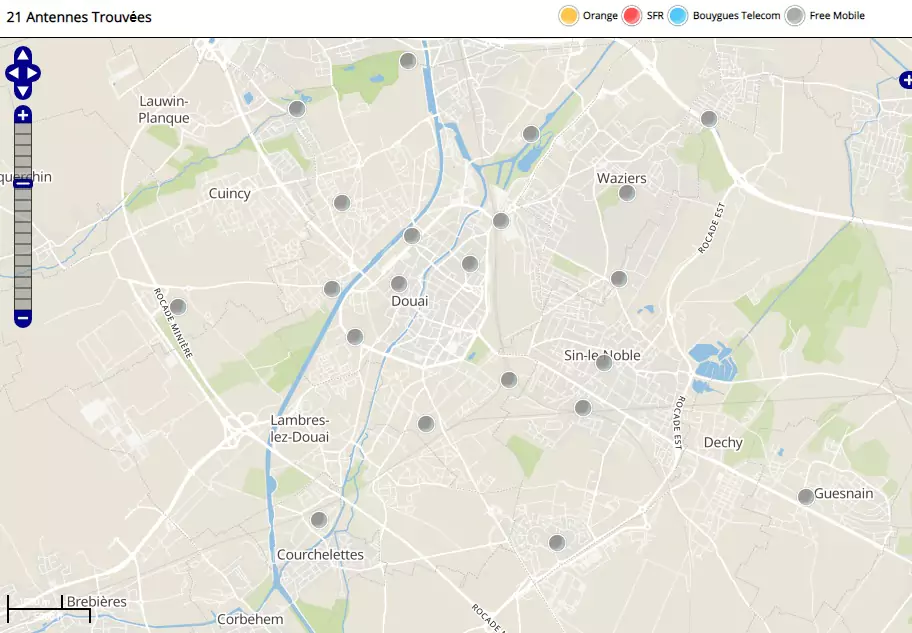912x633 pixels.
Task: Pan the map right with the east arrow
Action: (x=34, y=73)
